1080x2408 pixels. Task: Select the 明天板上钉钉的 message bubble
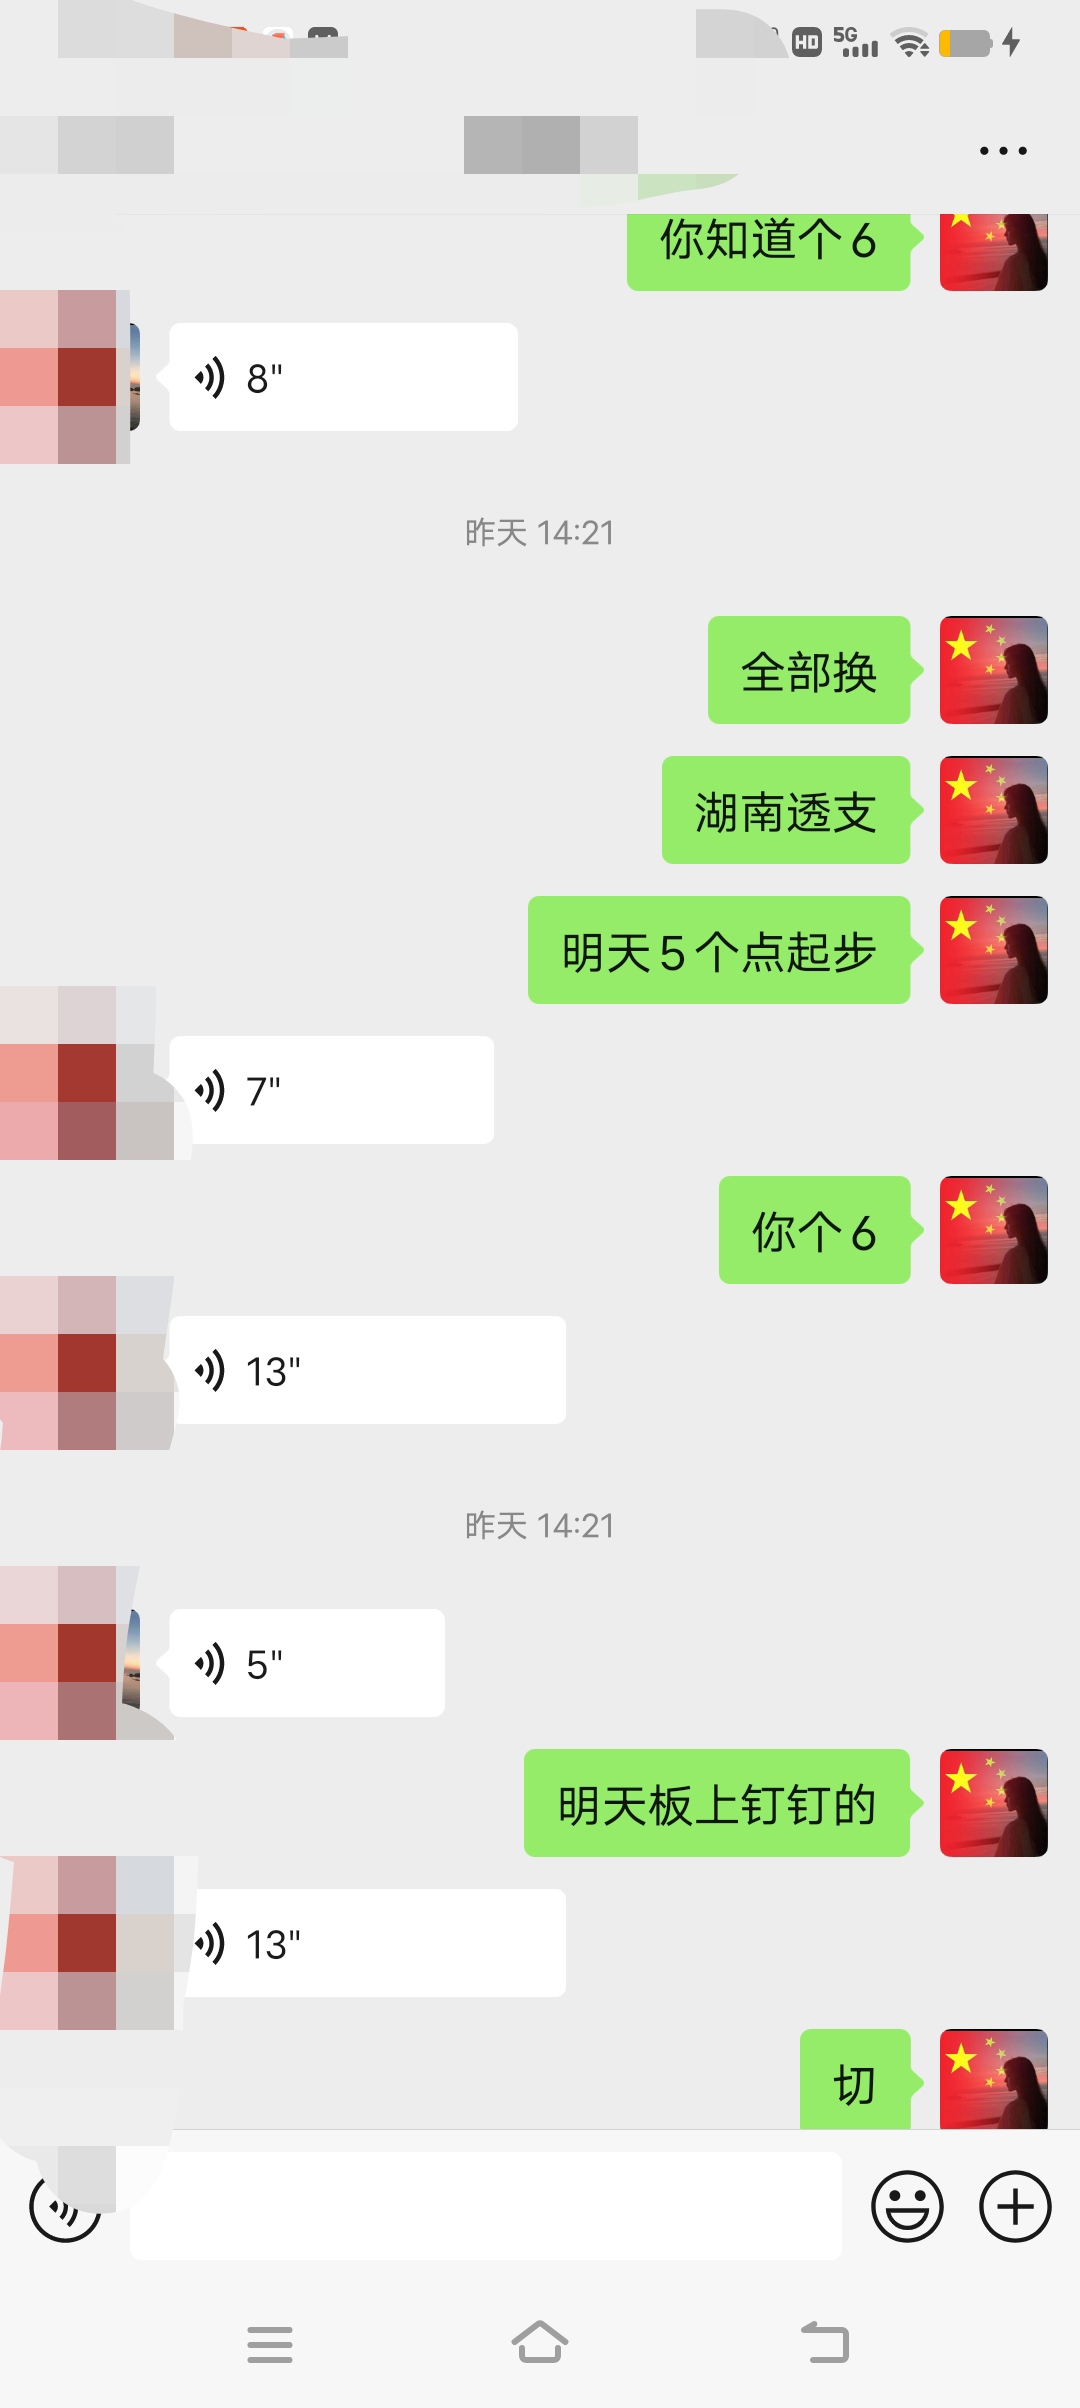click(717, 1803)
